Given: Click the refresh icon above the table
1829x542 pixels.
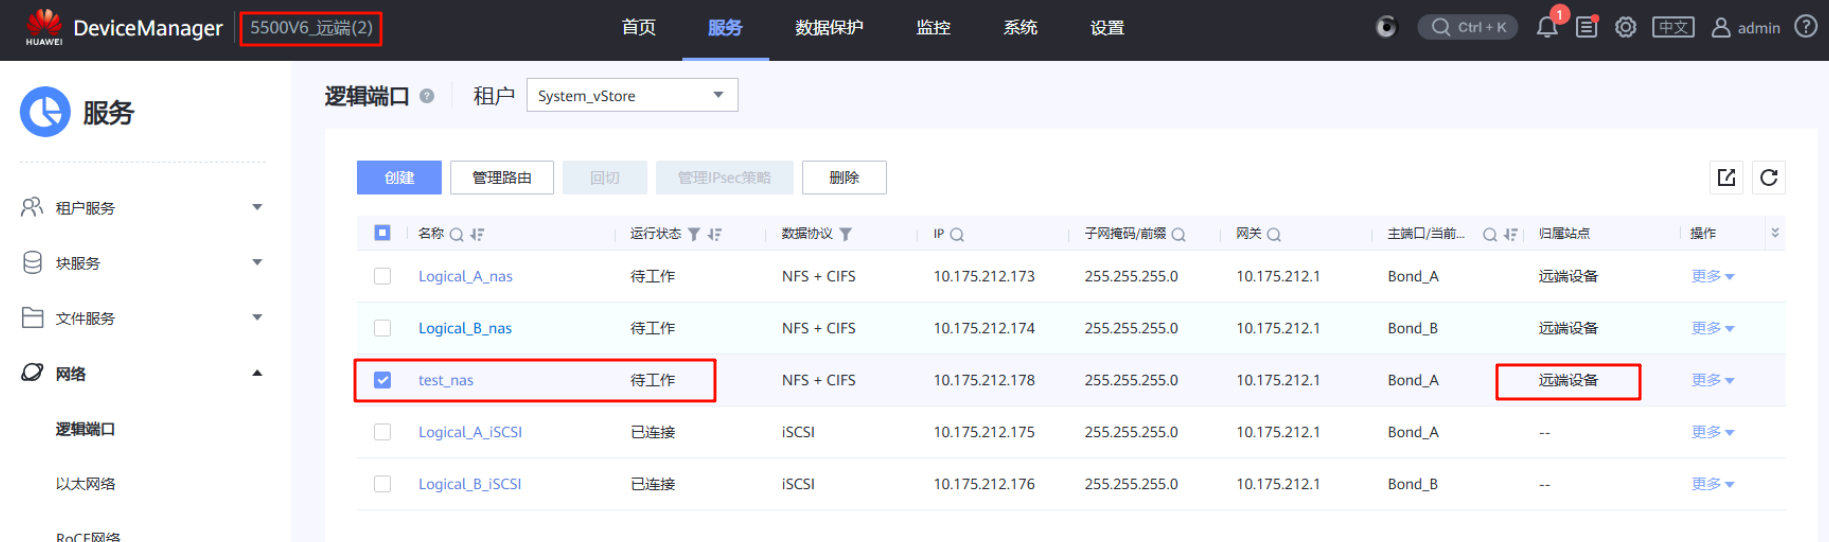Looking at the screenshot, I should pyautogui.click(x=1769, y=177).
